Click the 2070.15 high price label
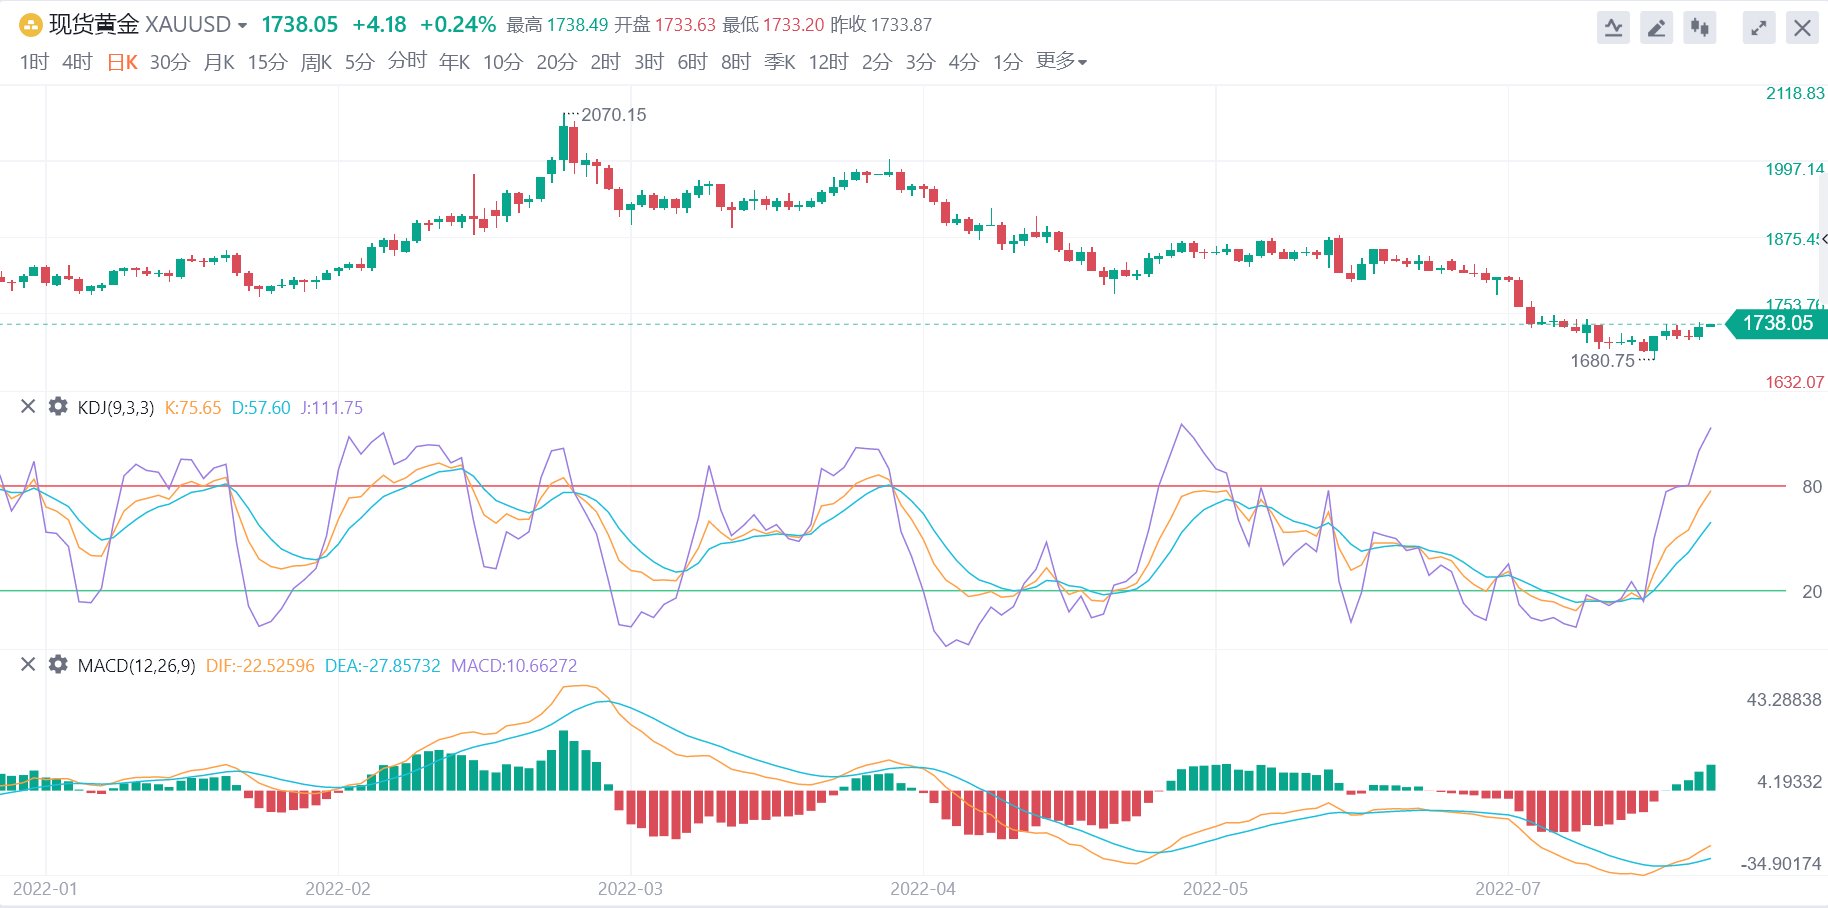1828x908 pixels. coord(614,115)
